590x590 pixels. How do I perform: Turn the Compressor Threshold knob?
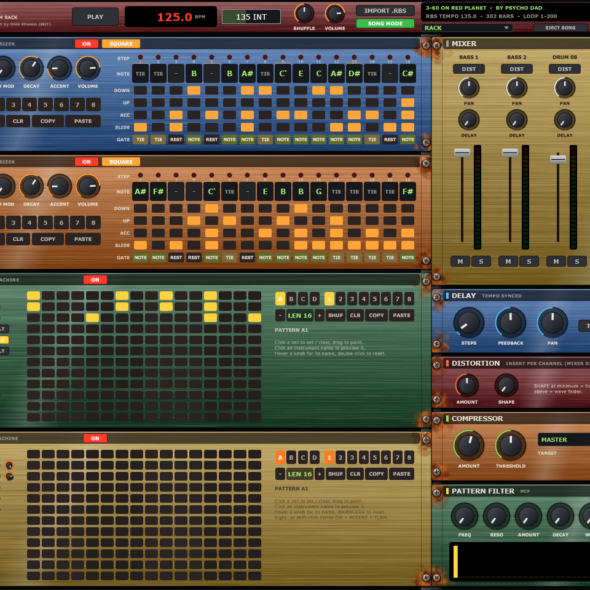pos(511,446)
